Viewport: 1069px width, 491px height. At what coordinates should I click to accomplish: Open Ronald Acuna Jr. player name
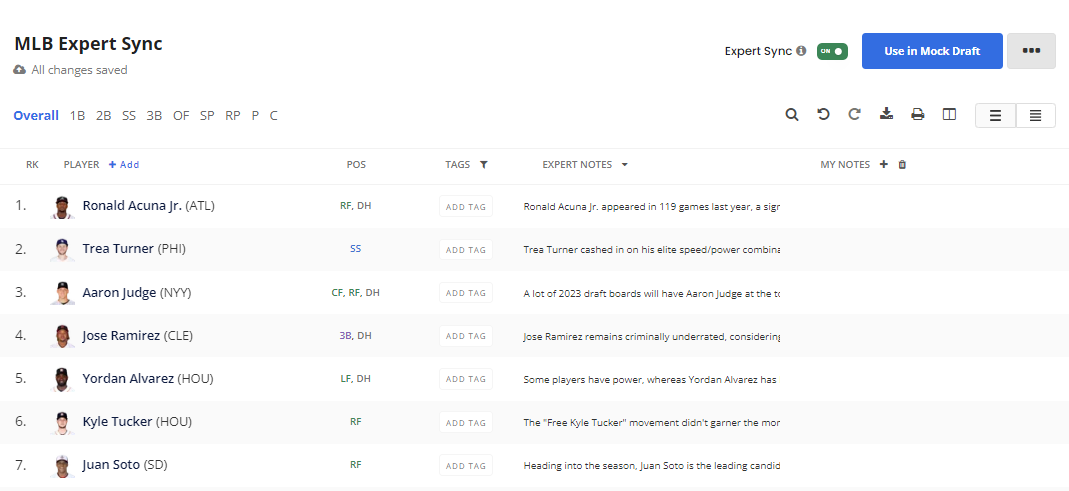132,205
